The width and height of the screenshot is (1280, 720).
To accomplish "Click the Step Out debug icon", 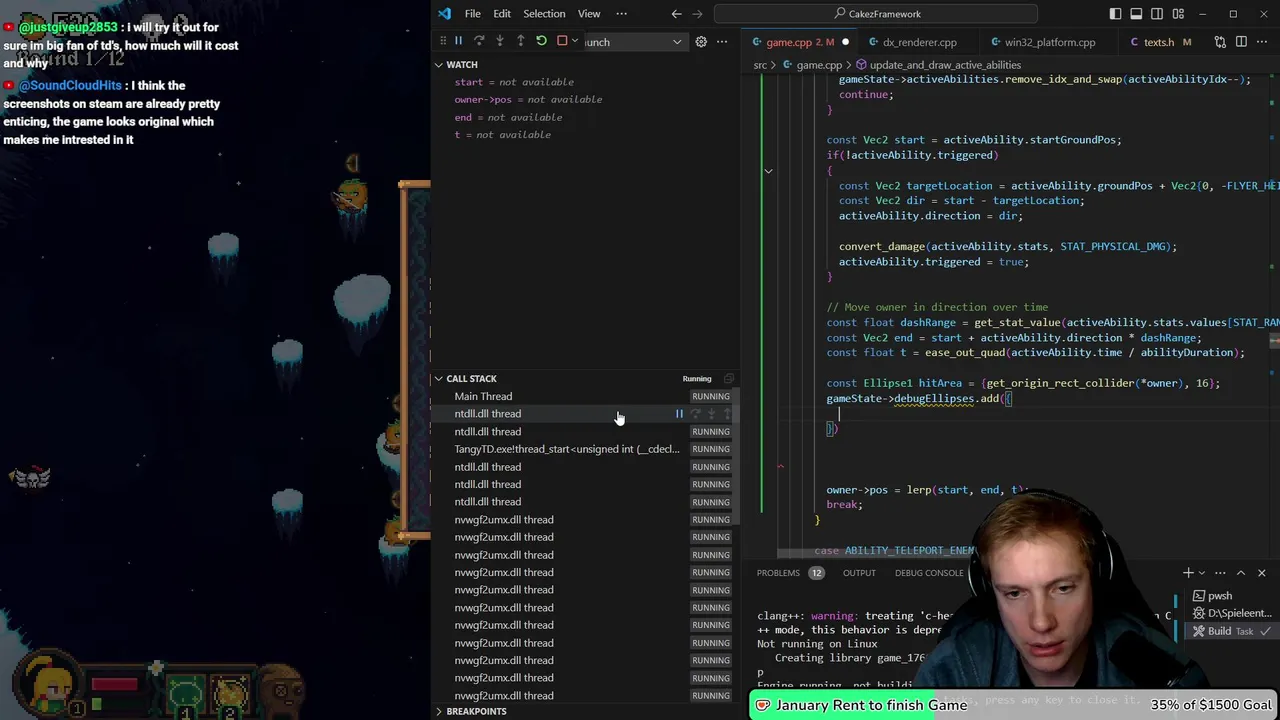I will [520, 41].
